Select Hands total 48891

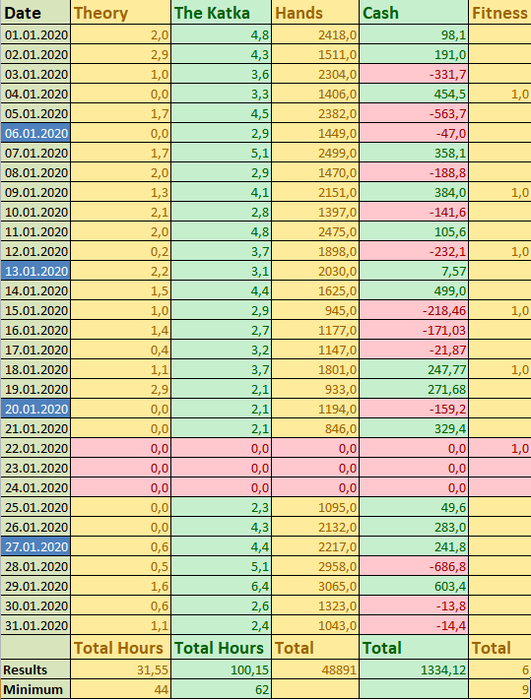(x=315, y=670)
